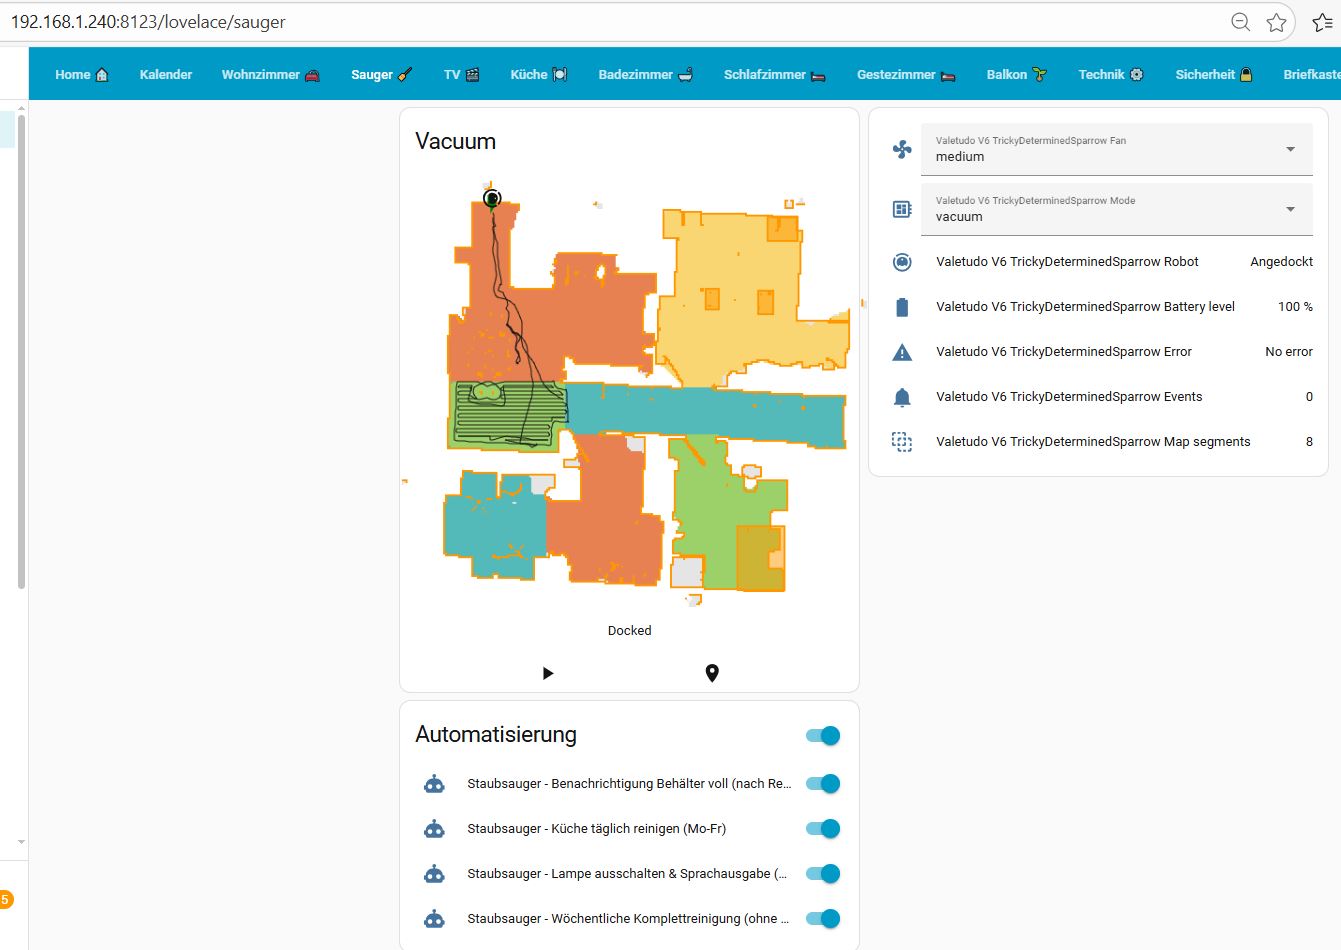Click the bell icon for Events
The width and height of the screenshot is (1341, 950).
click(x=902, y=397)
